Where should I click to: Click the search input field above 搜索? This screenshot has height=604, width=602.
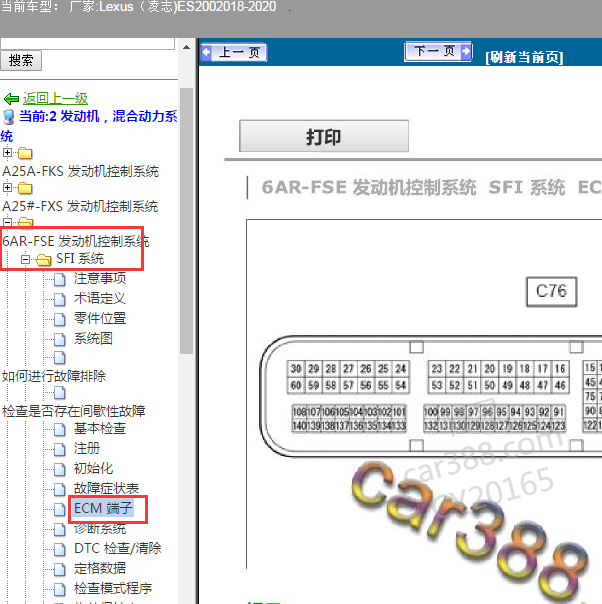87,44
